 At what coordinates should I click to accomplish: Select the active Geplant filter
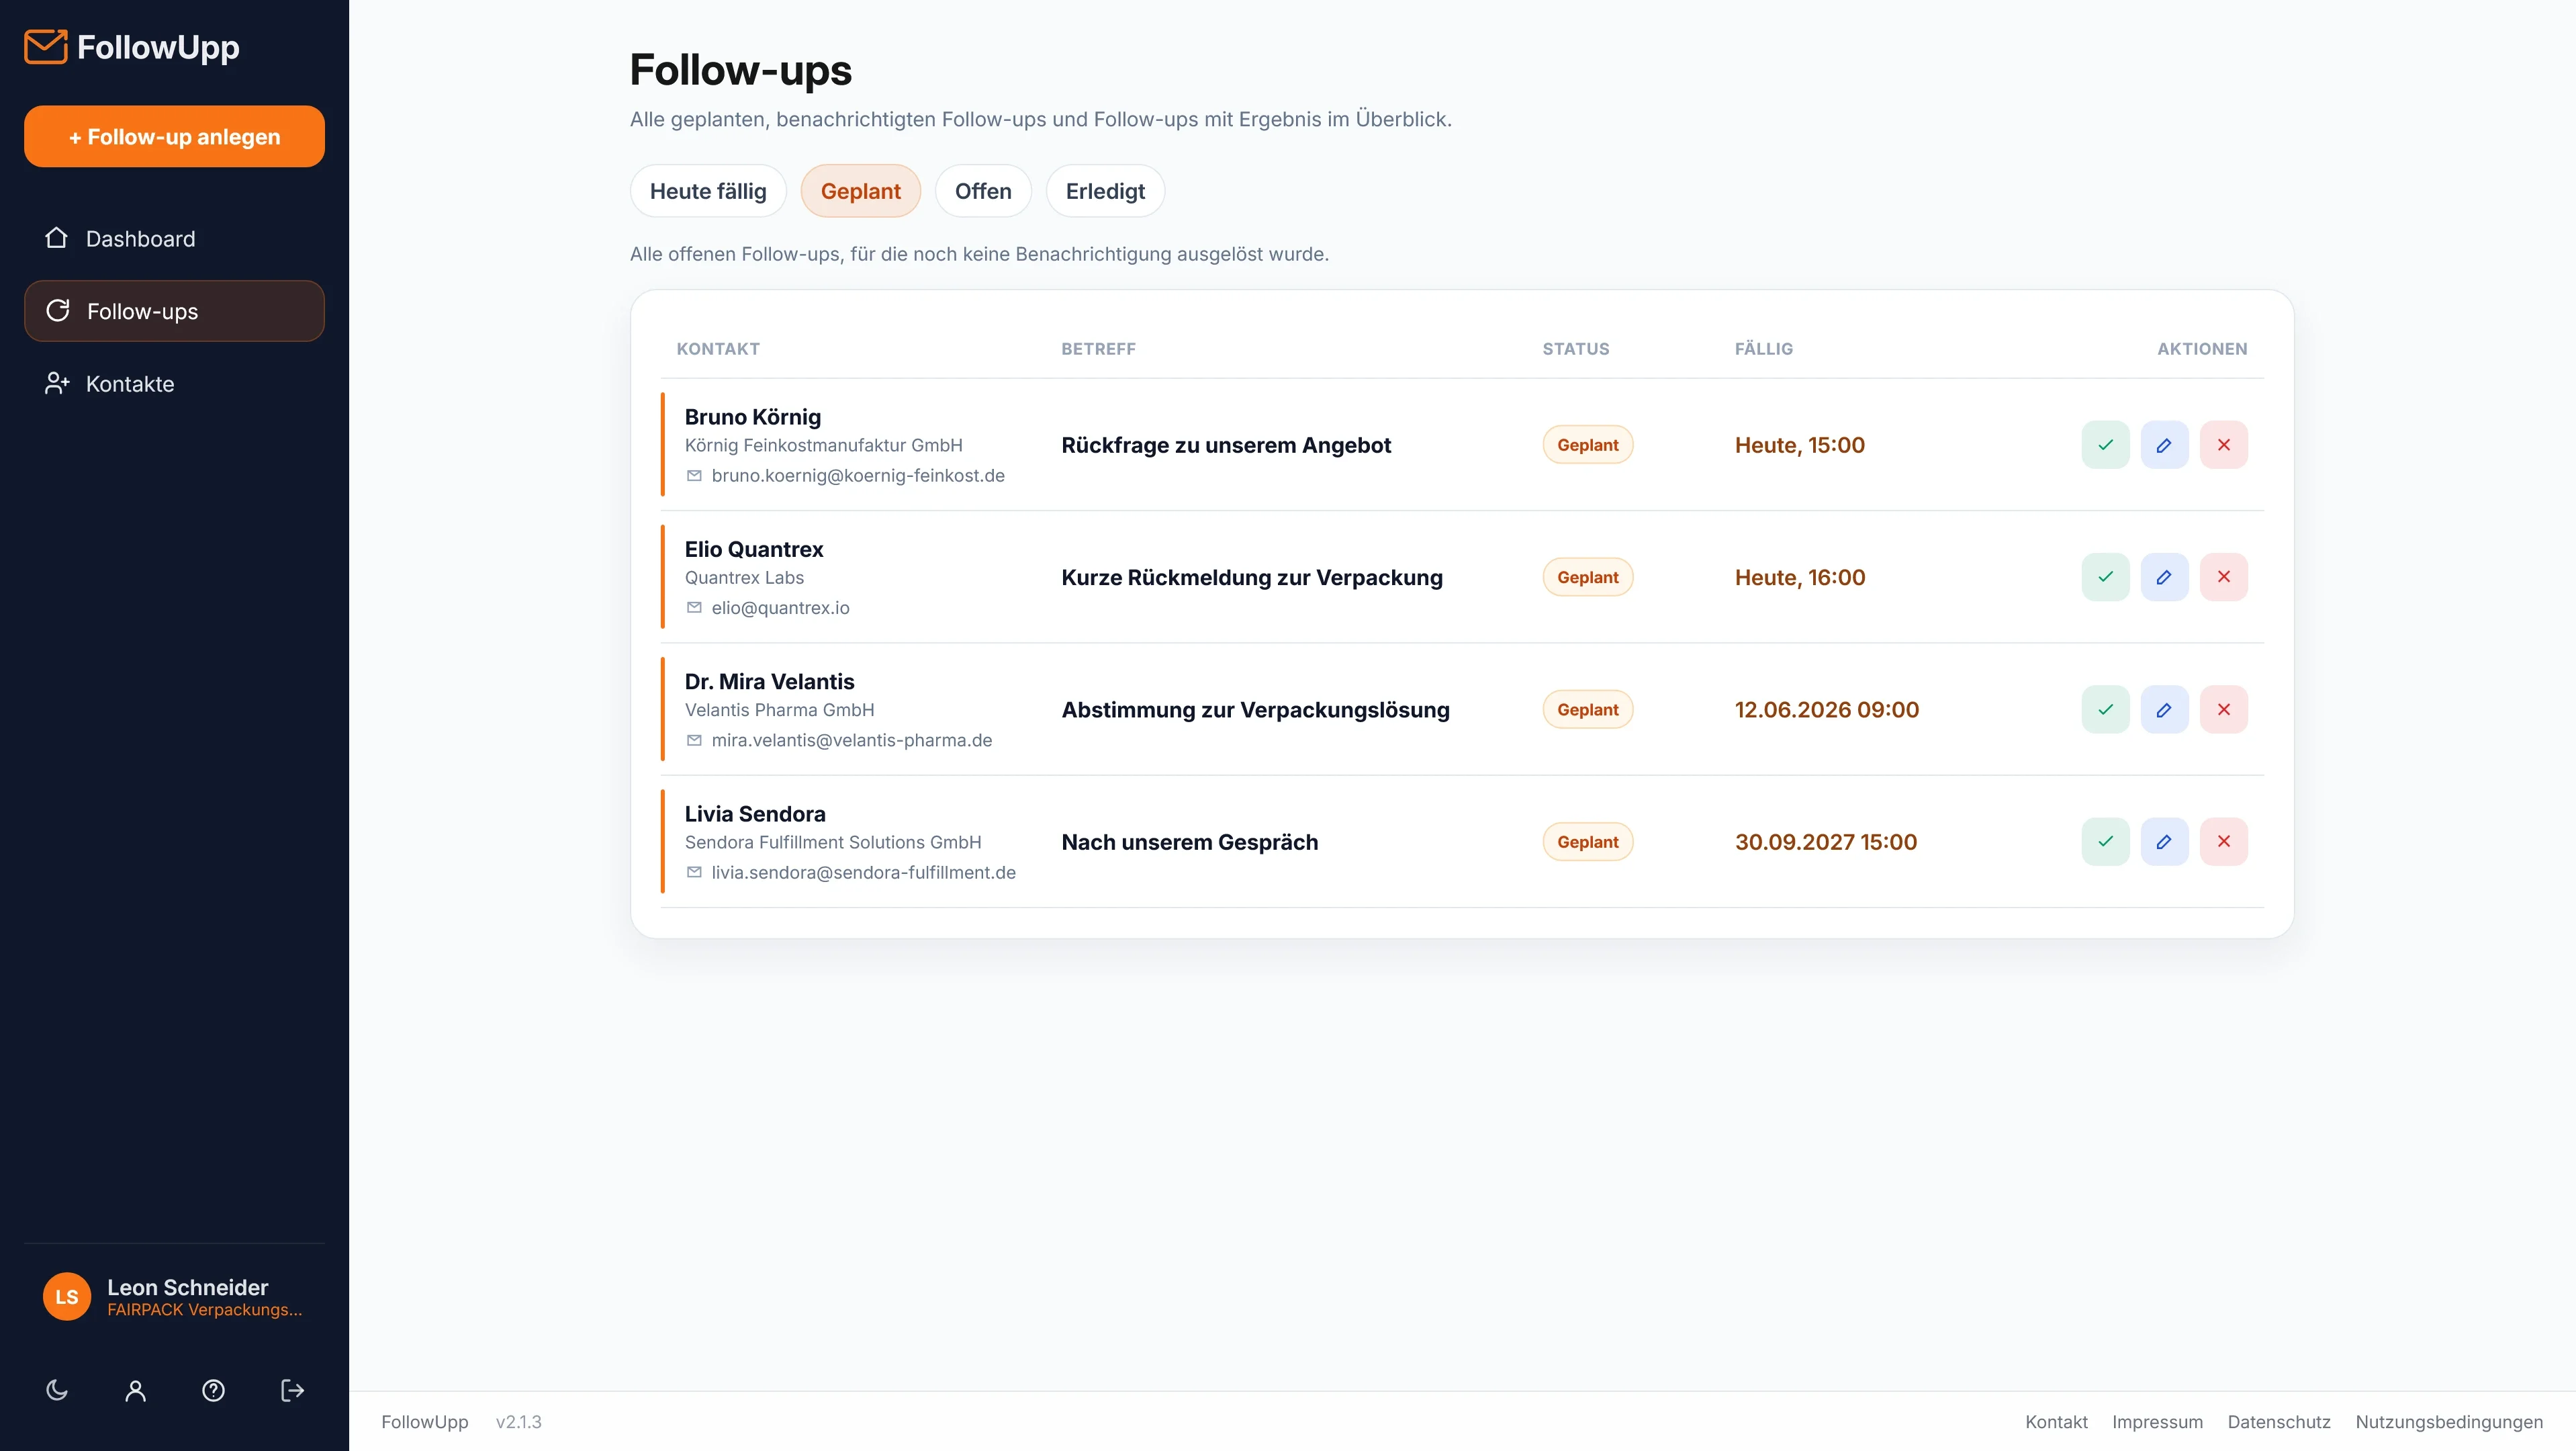point(860,191)
